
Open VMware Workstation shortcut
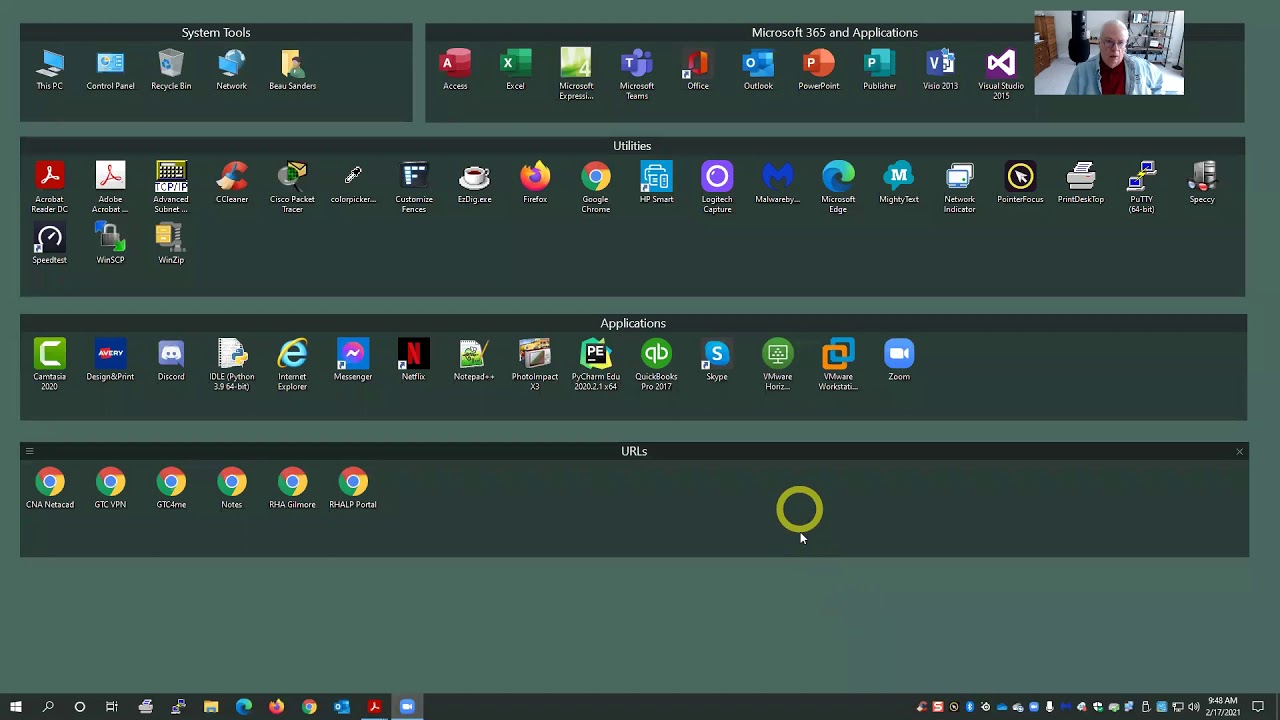pos(838,364)
